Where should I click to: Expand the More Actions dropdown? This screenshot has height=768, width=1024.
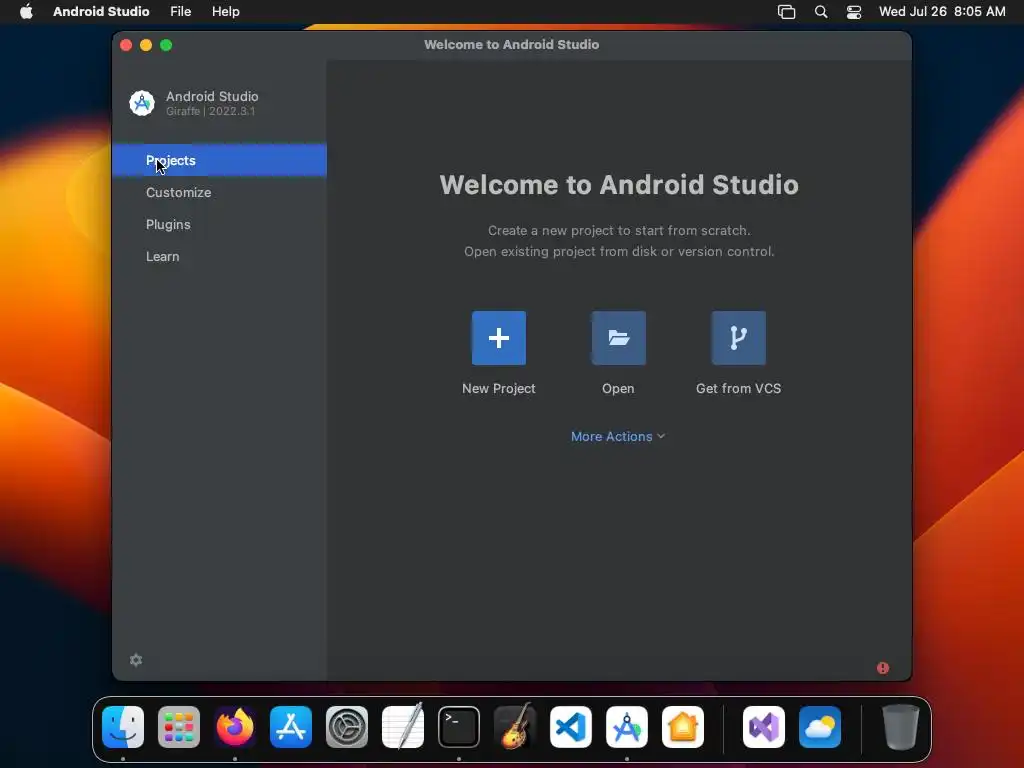pos(618,436)
